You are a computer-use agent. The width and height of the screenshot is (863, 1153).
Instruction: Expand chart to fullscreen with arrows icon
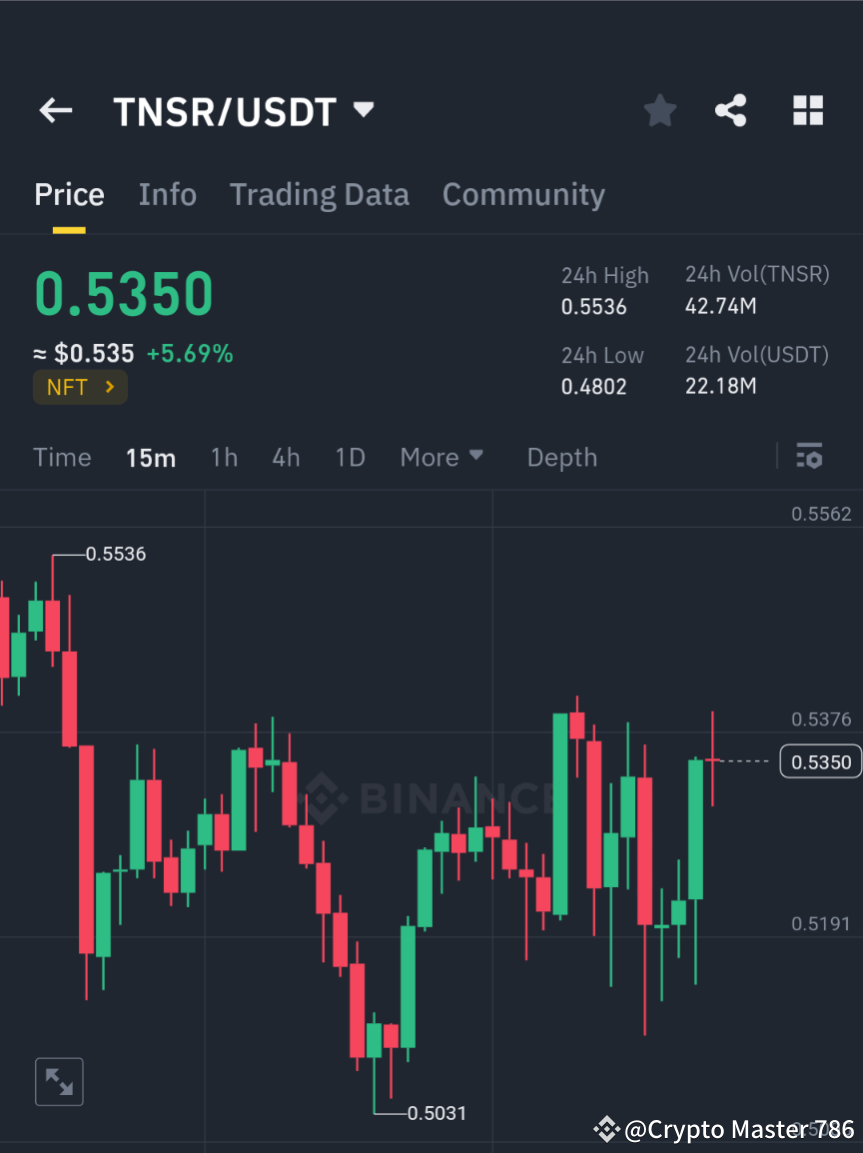pyautogui.click(x=59, y=1081)
